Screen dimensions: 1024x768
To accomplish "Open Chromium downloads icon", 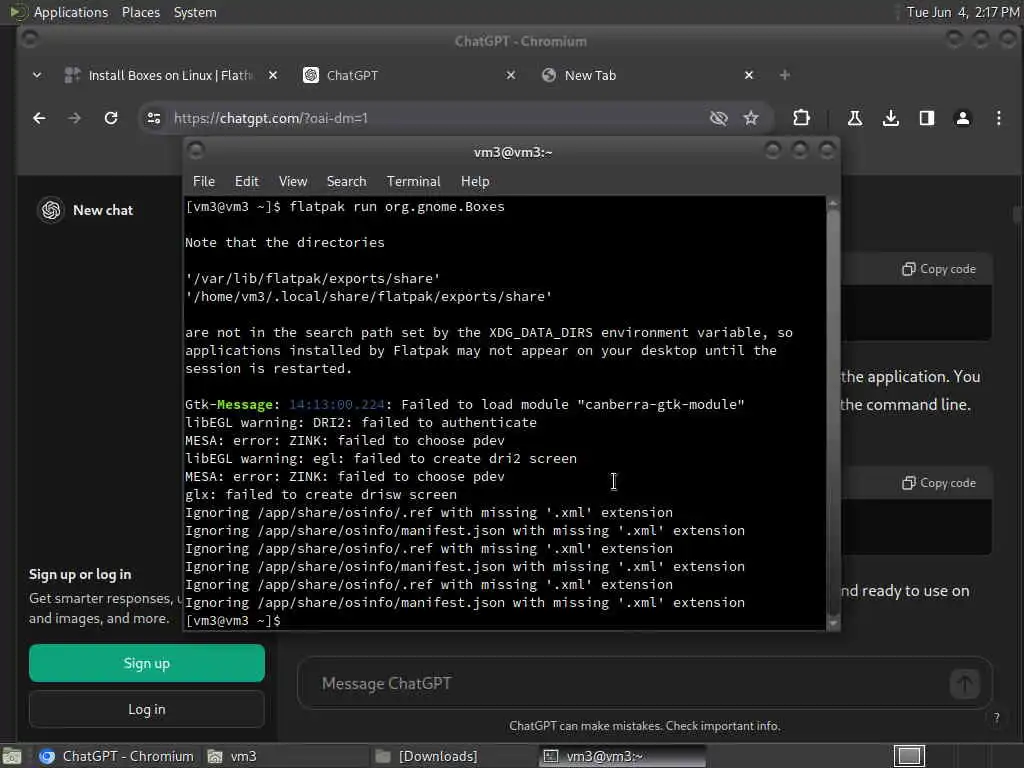I will pyautogui.click(x=891, y=118).
